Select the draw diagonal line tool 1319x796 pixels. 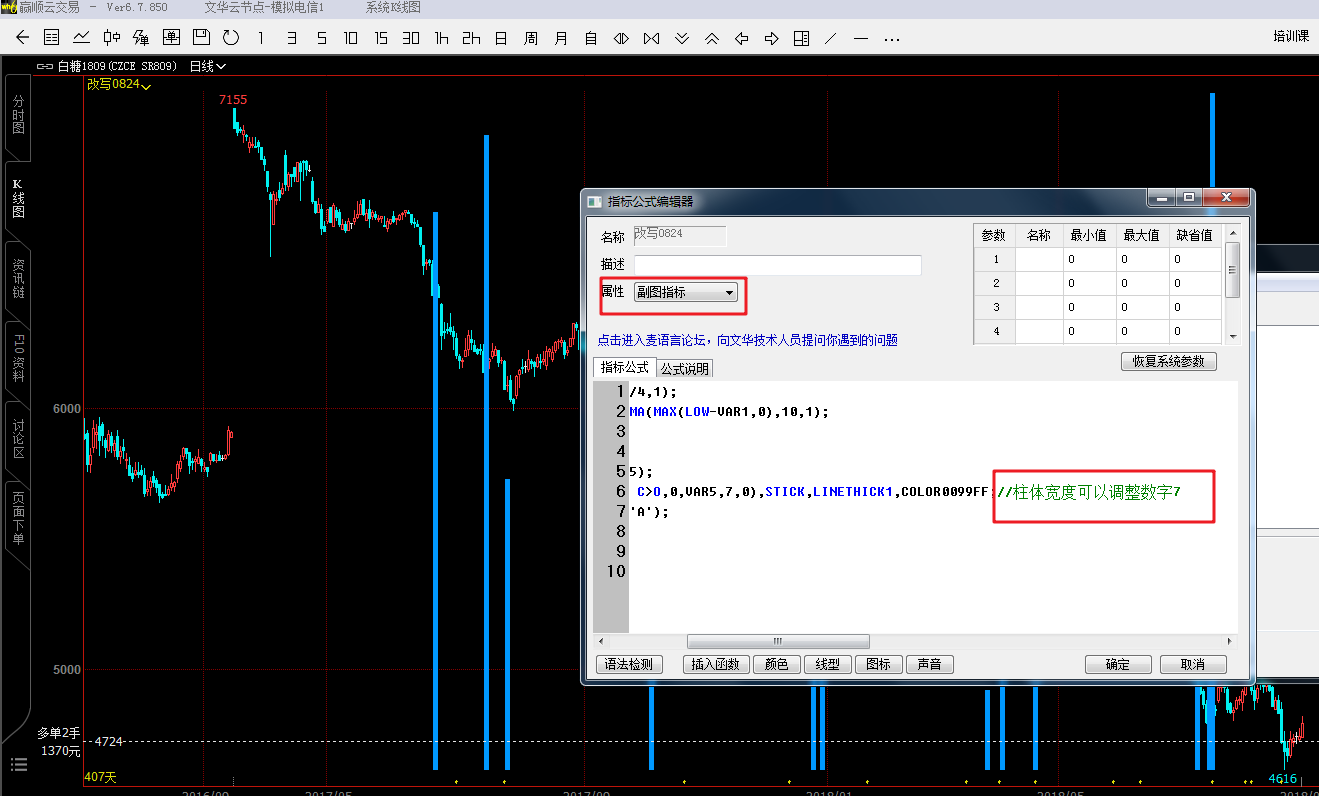click(831, 38)
